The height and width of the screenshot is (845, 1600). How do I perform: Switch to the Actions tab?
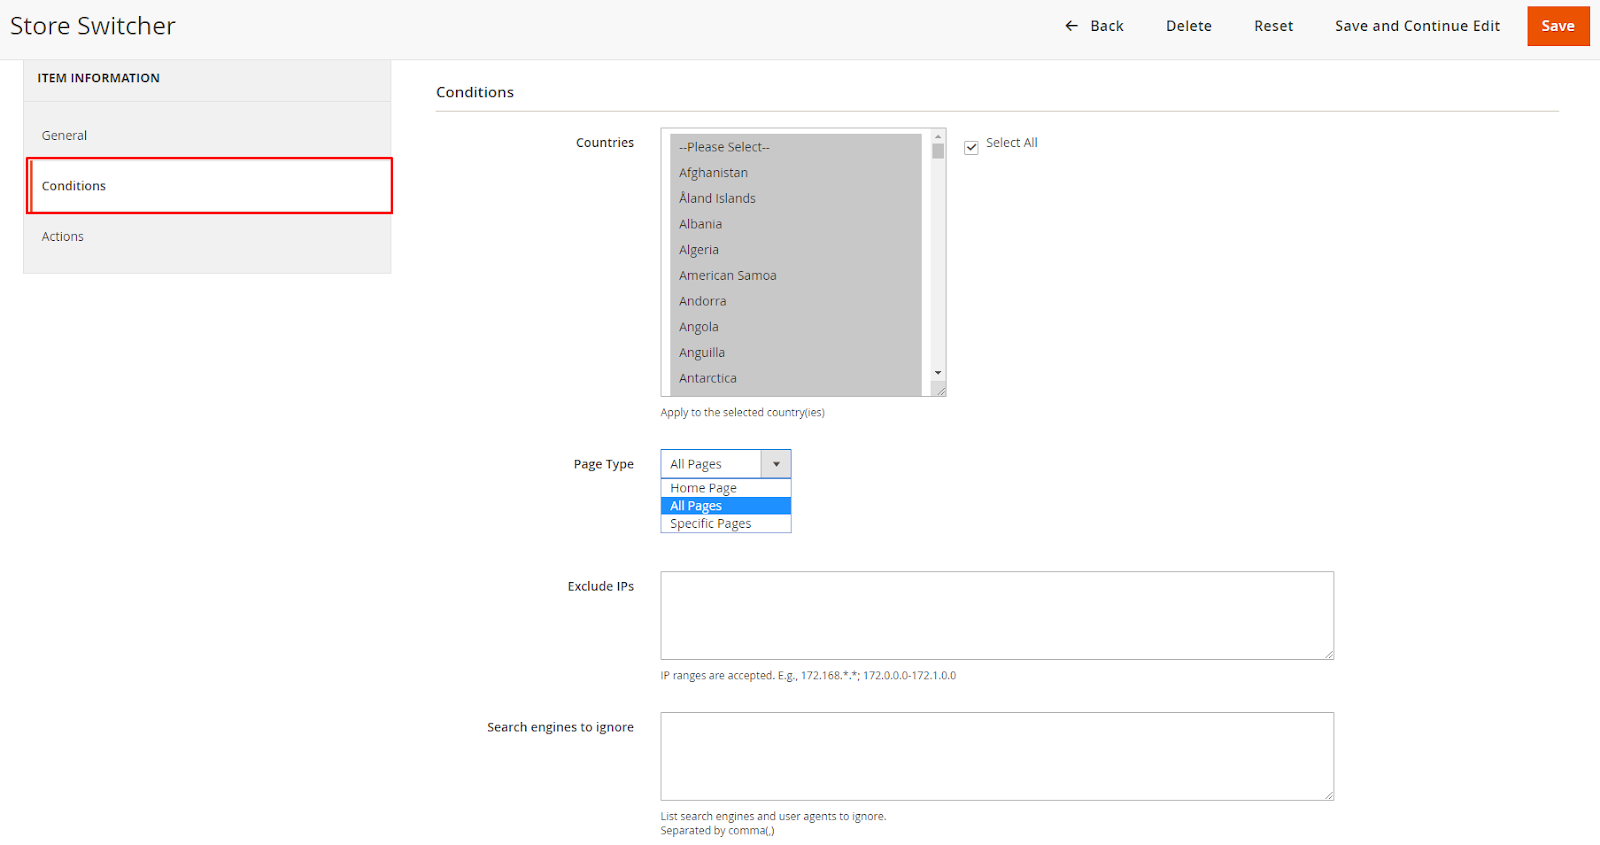point(63,237)
